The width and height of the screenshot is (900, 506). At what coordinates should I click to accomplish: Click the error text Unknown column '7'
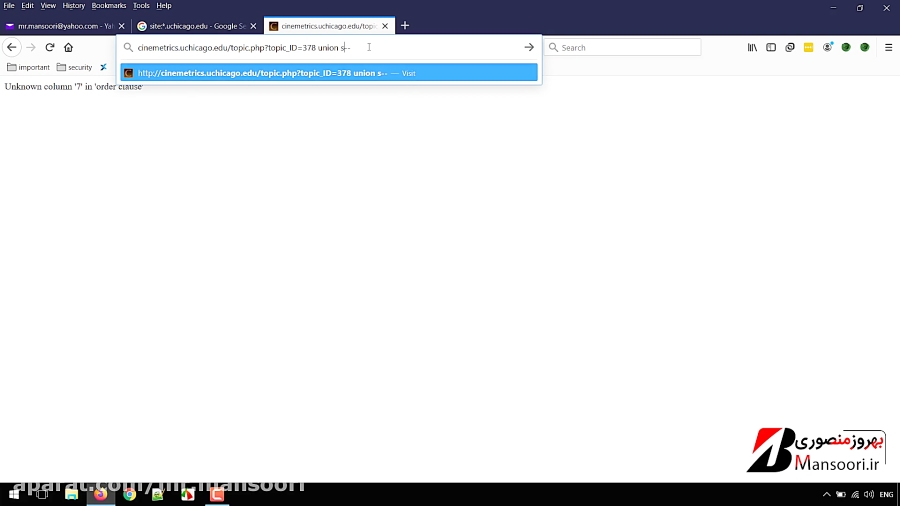pos(73,87)
